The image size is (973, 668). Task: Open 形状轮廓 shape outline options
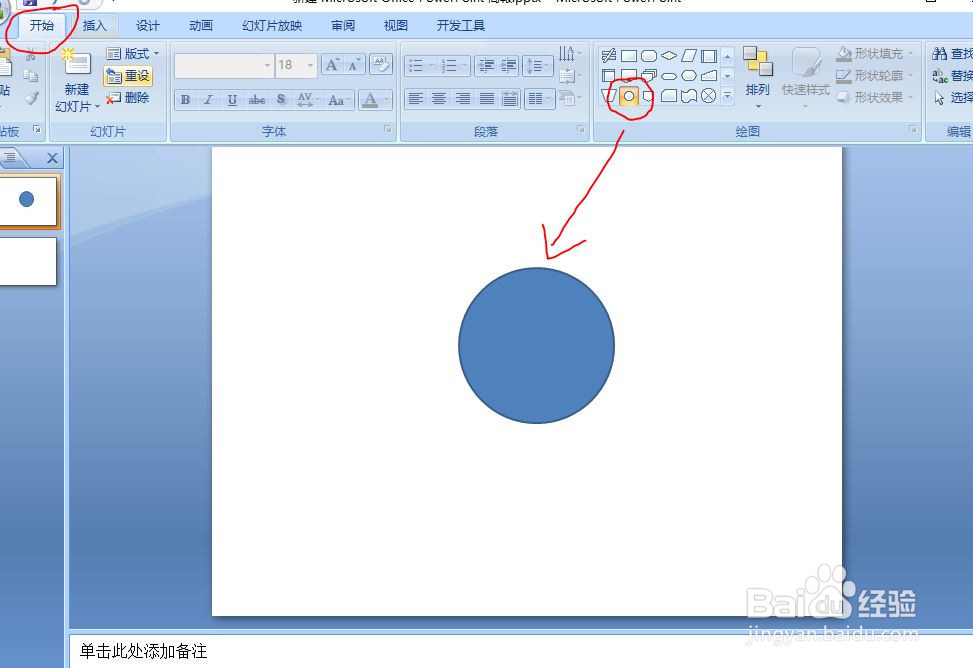(875, 76)
